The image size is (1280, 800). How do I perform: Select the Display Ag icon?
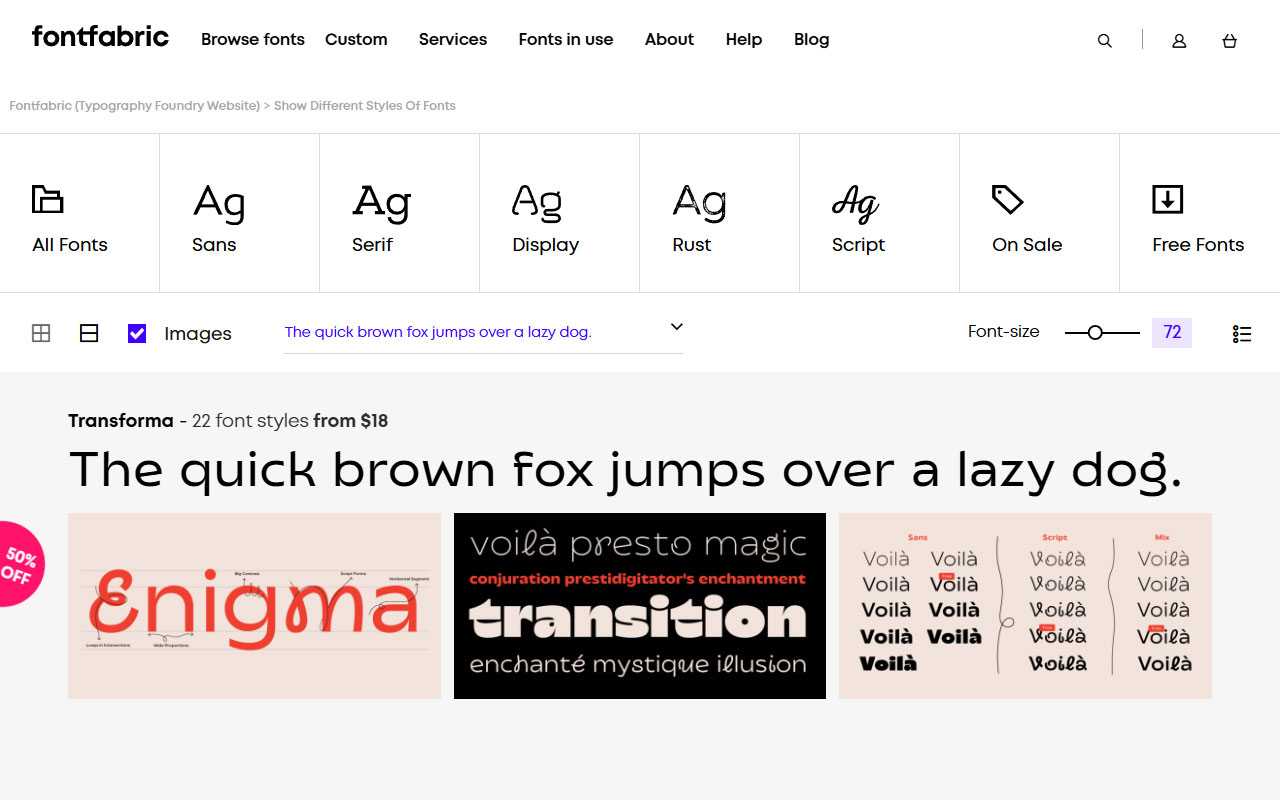(537, 202)
